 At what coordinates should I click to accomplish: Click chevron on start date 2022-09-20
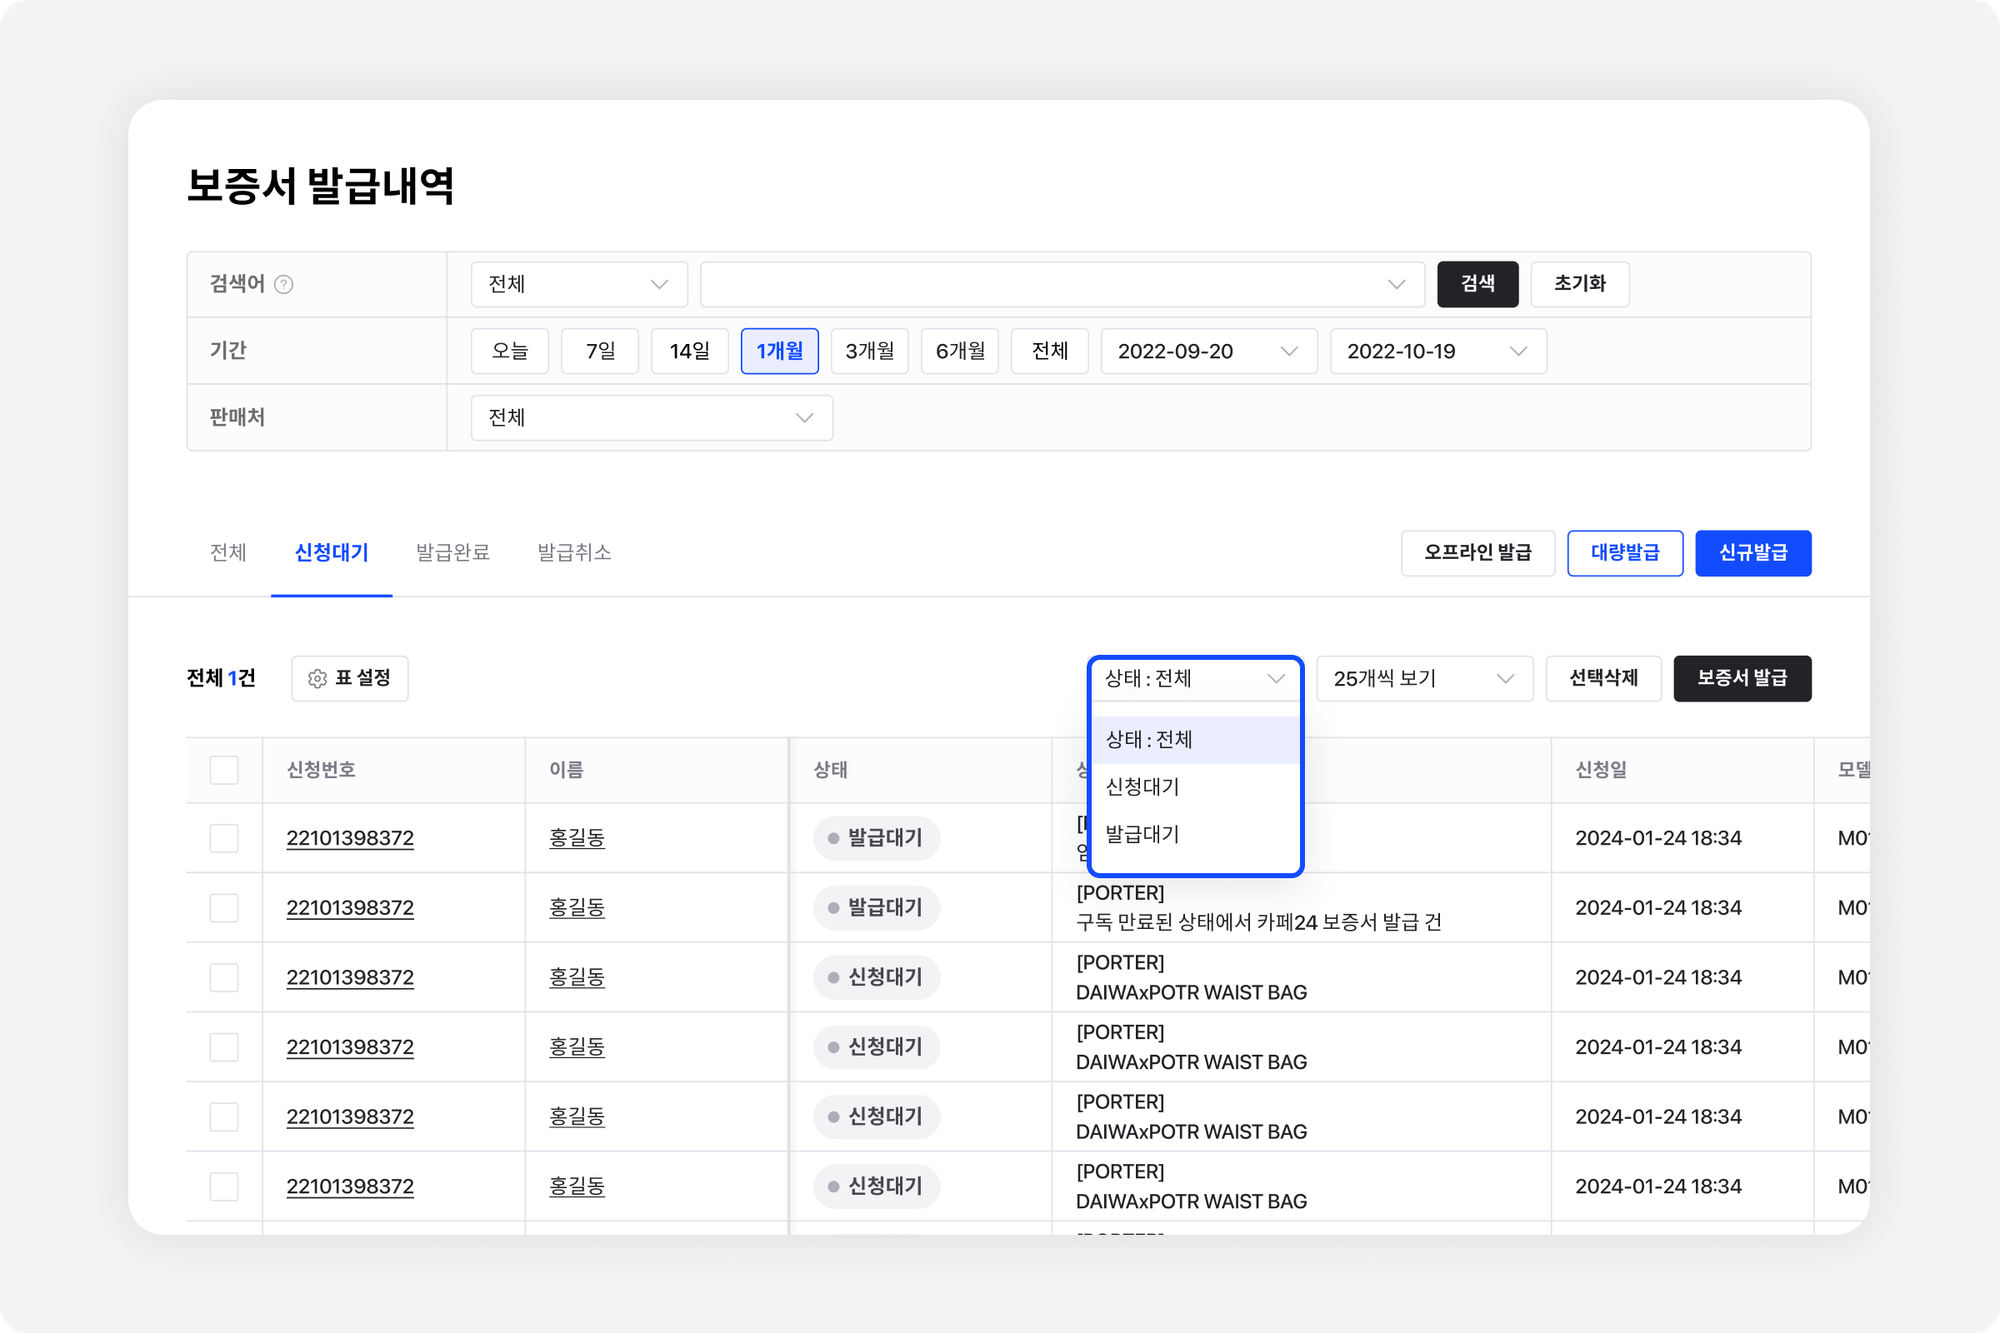tap(1289, 352)
